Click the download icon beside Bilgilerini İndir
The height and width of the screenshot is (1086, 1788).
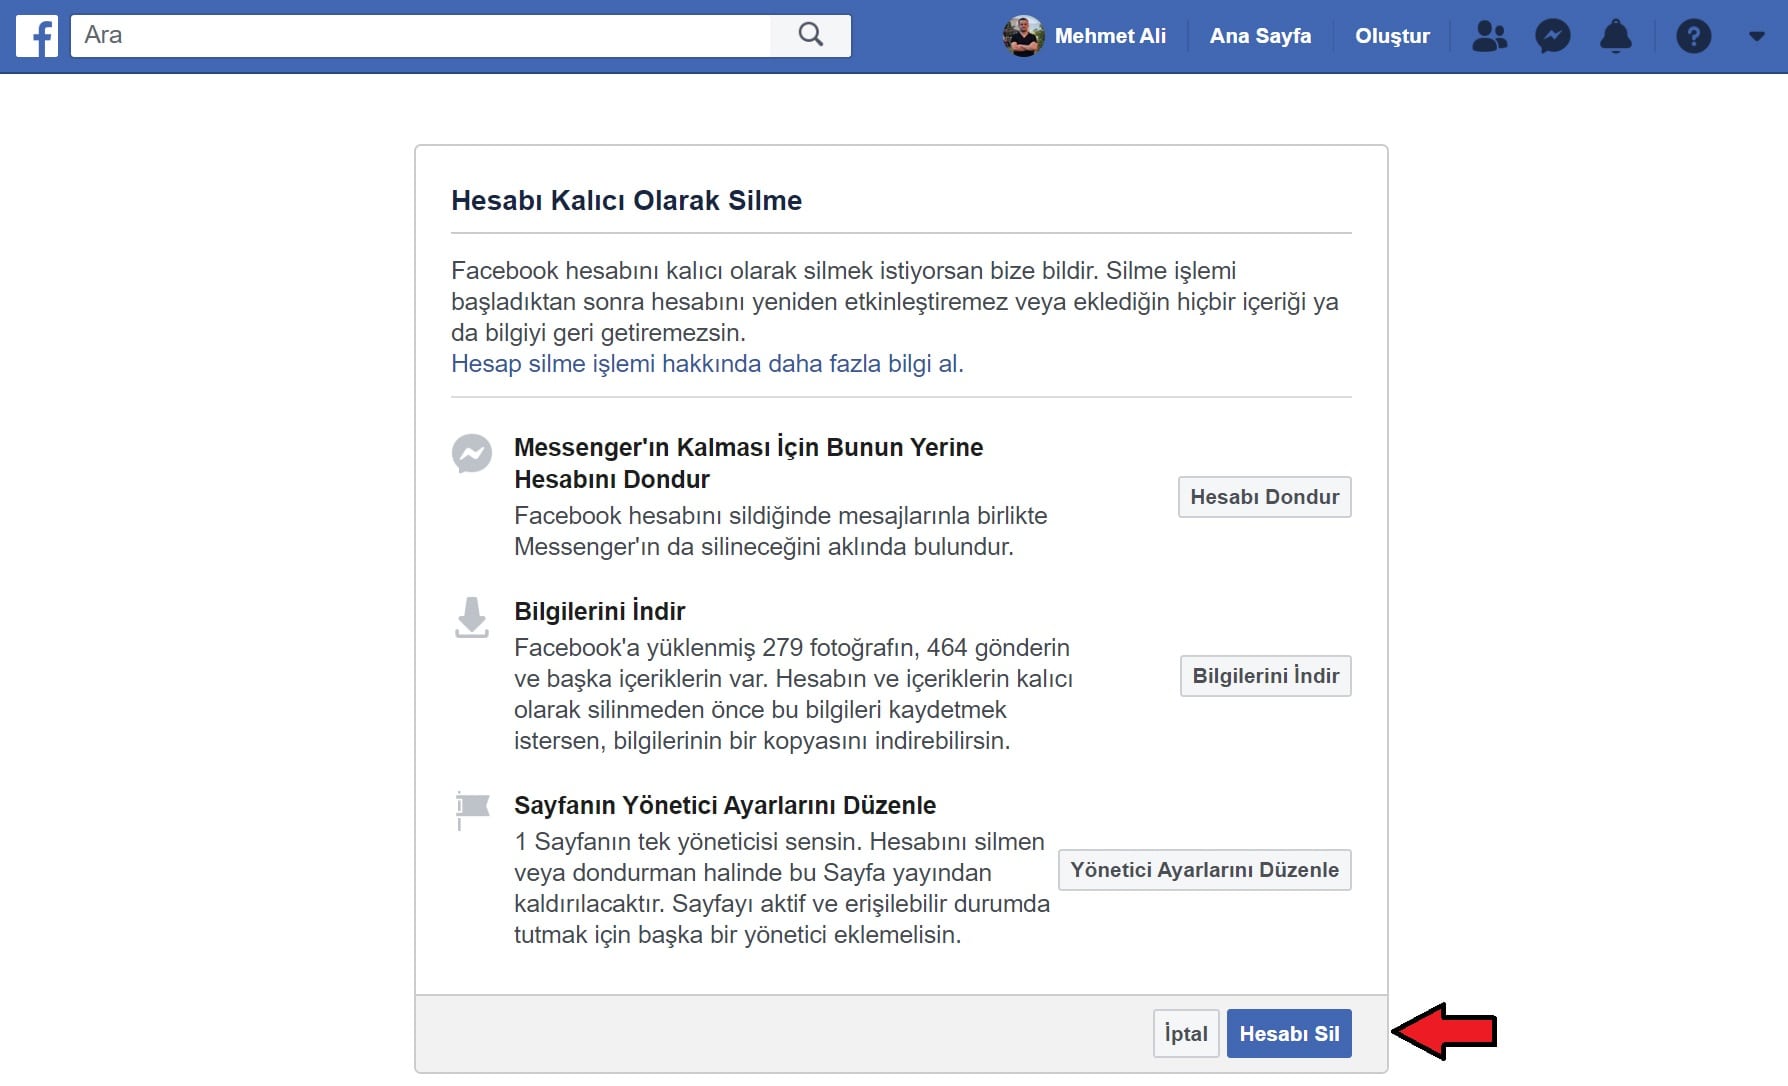pos(471,619)
